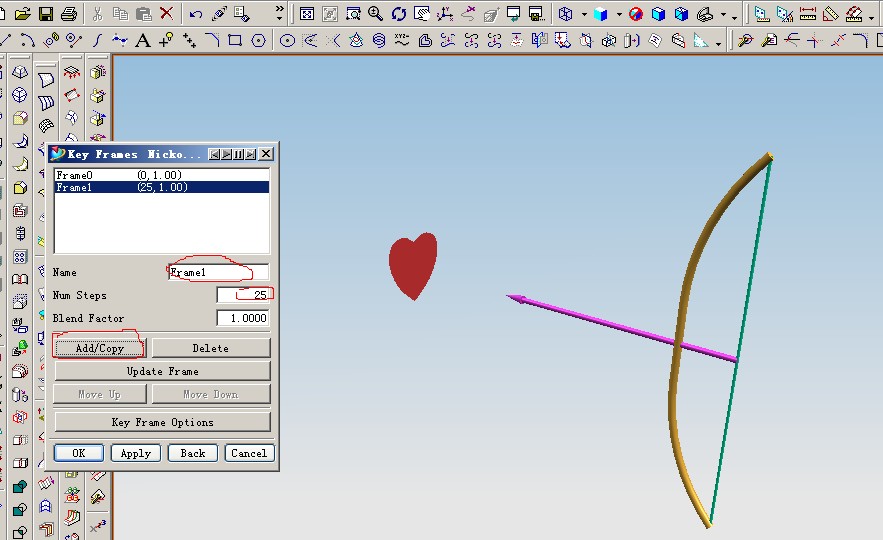Expand the toolbar overflow chevron
Image resolution: width=883 pixels, height=540 pixels.
pyautogui.click(x=278, y=14)
